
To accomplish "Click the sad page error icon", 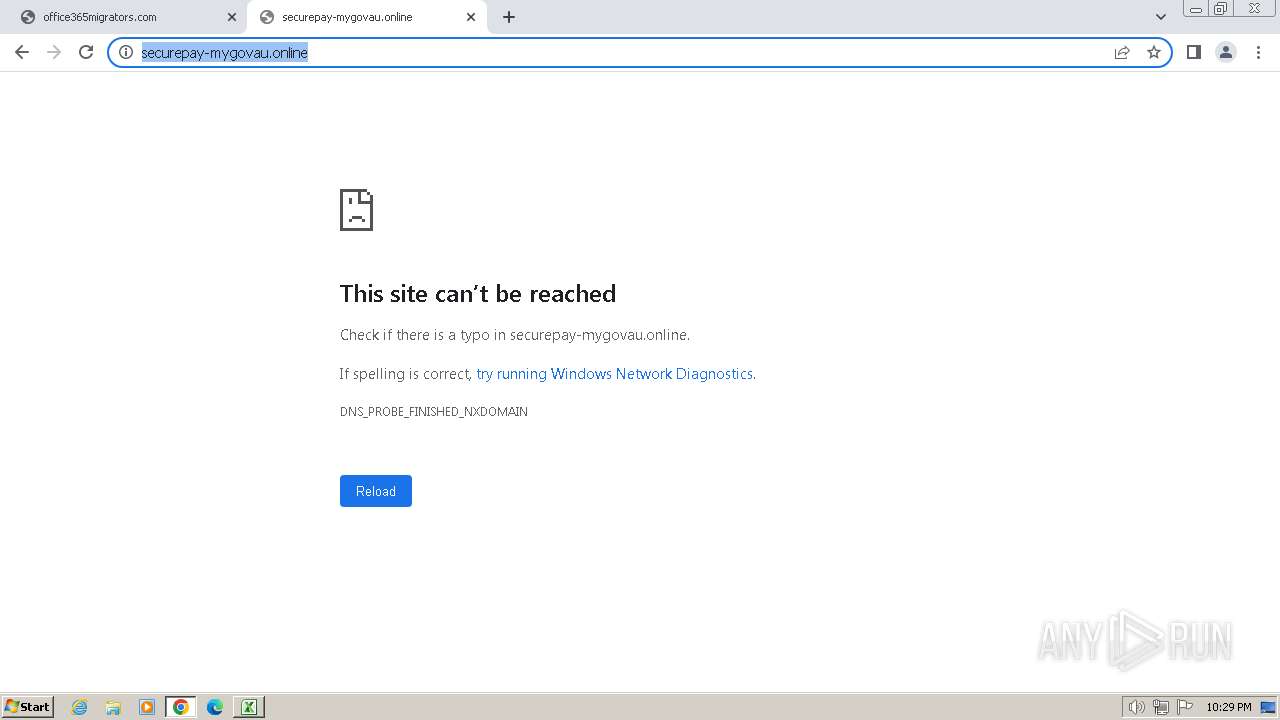I will tap(357, 210).
